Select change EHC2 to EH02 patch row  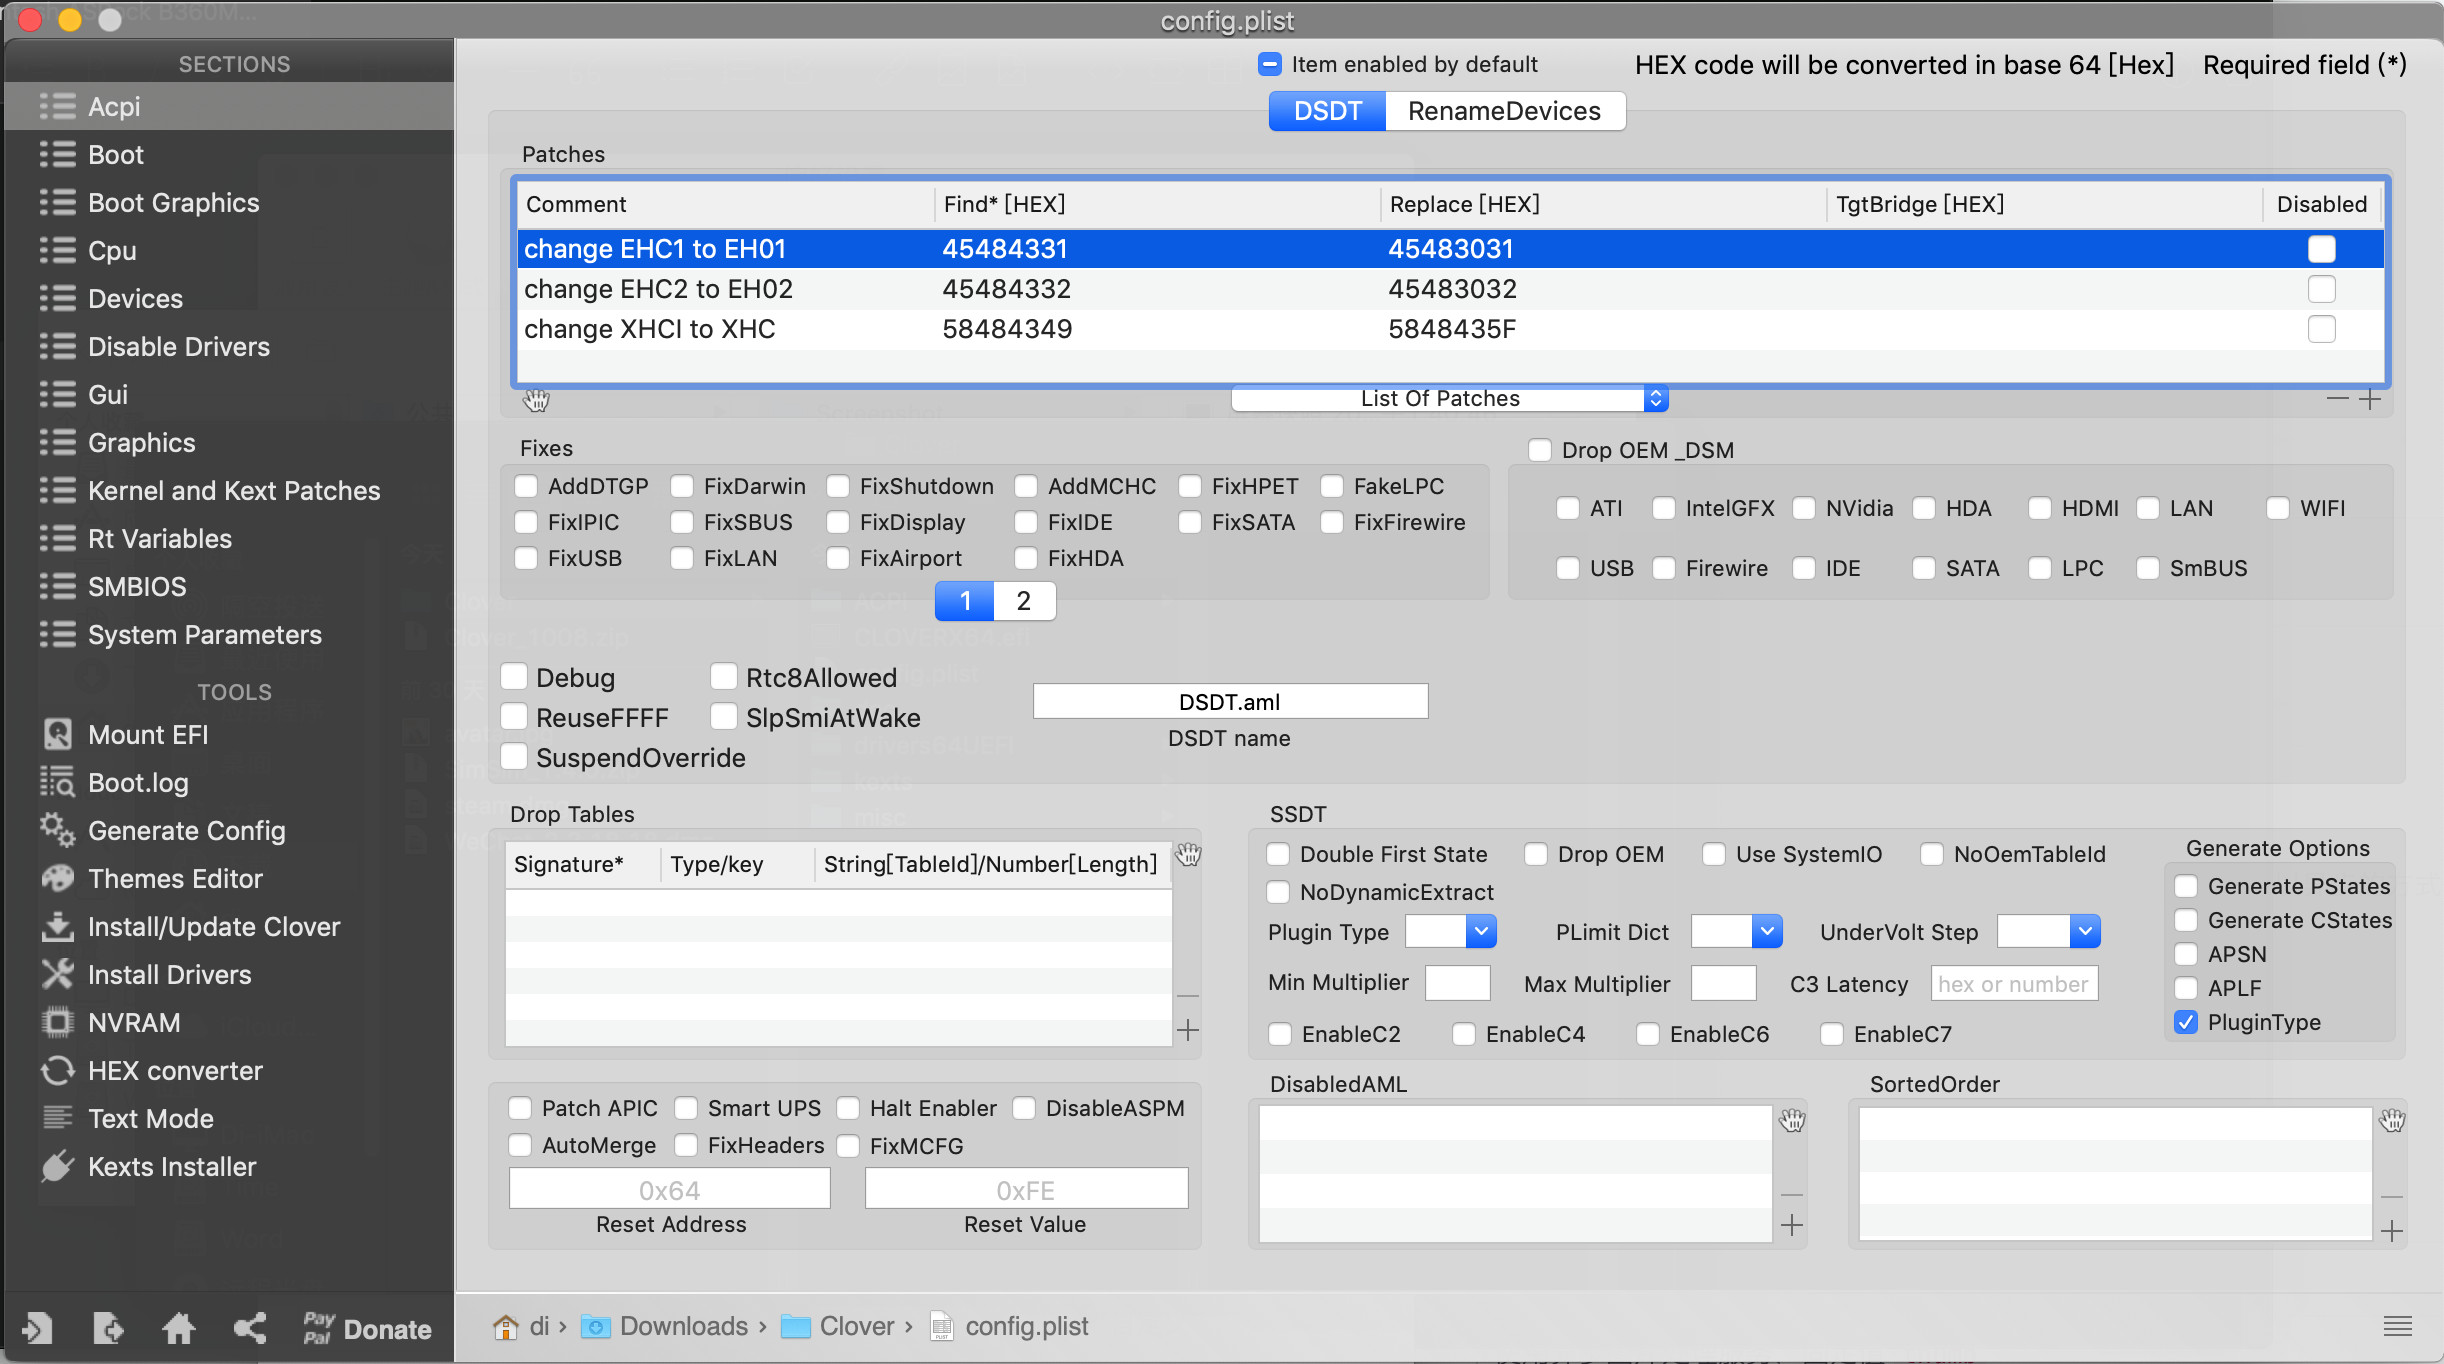pos(1450,289)
